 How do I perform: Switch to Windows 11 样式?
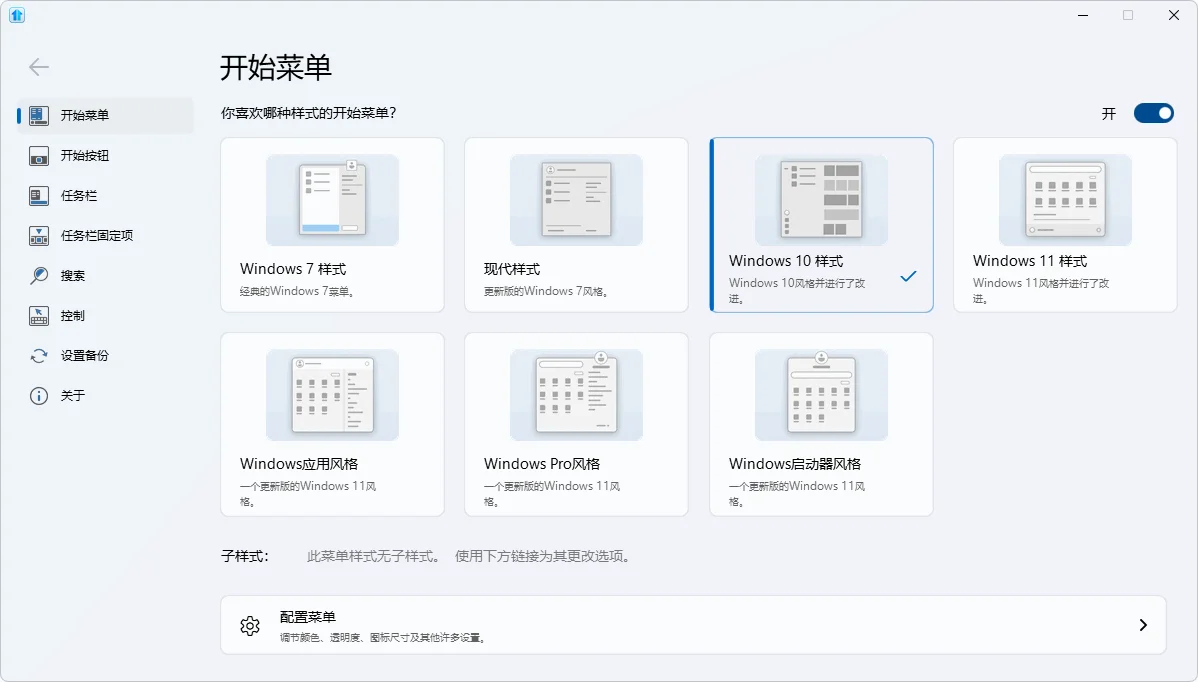[x=1064, y=225]
